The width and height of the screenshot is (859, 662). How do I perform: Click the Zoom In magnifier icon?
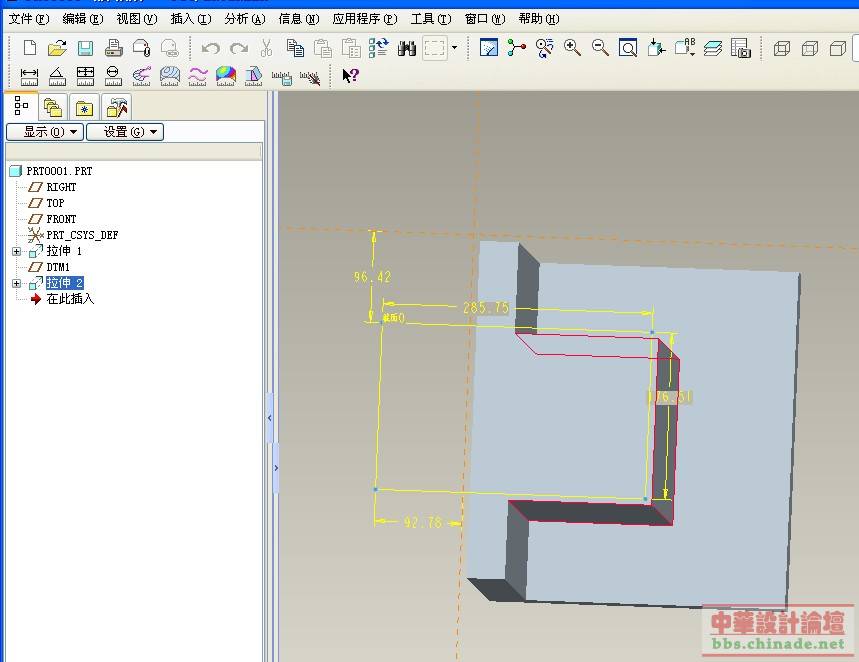573,48
